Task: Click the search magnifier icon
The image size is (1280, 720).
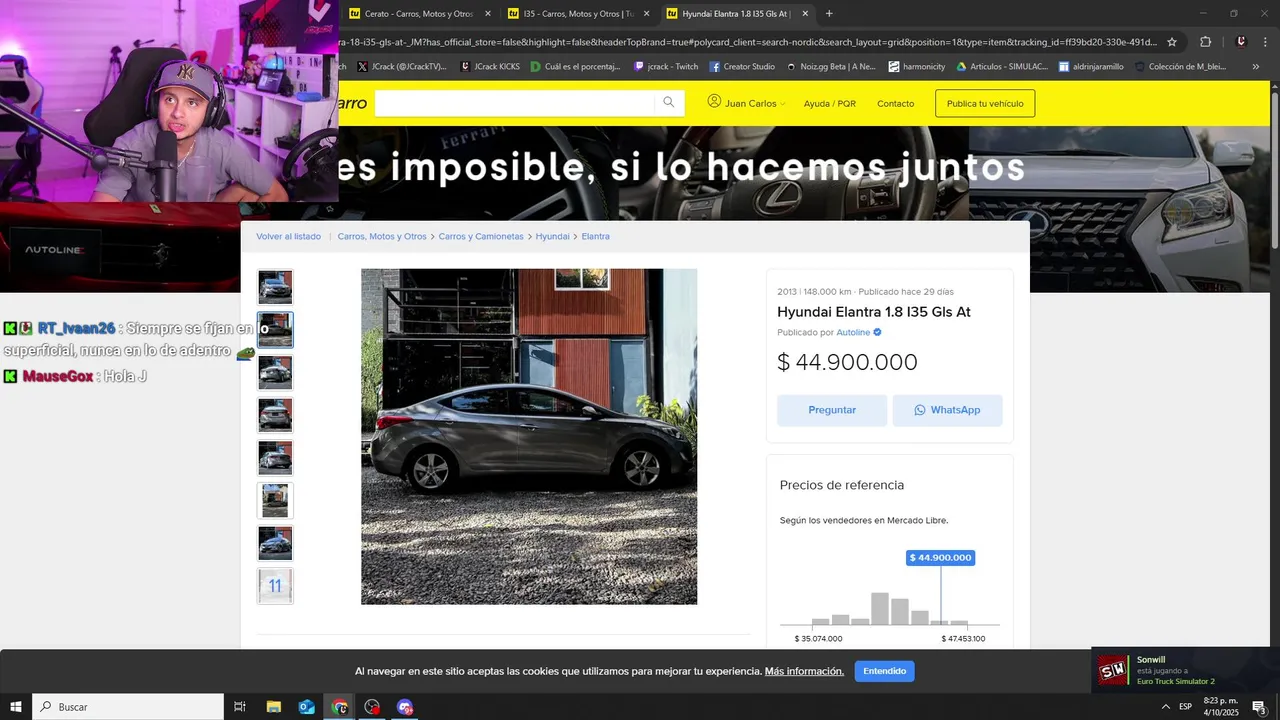Action: click(669, 103)
